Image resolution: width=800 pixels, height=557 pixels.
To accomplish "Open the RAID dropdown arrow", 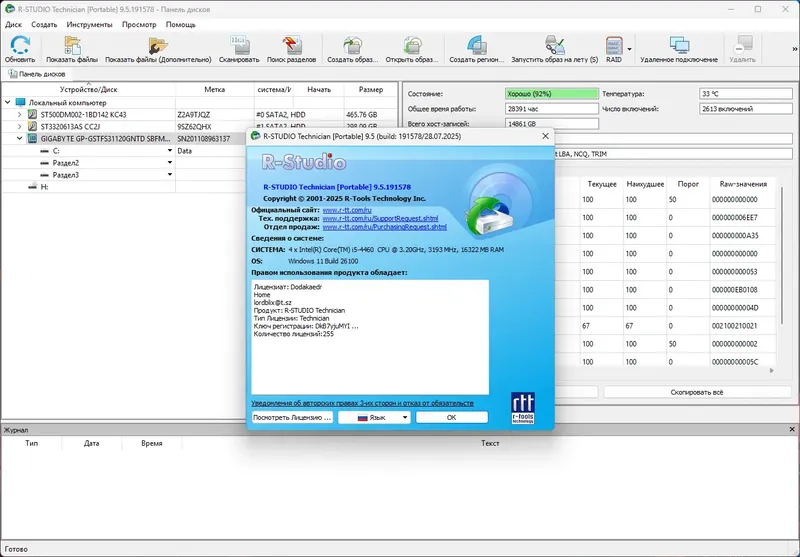I will (629, 49).
